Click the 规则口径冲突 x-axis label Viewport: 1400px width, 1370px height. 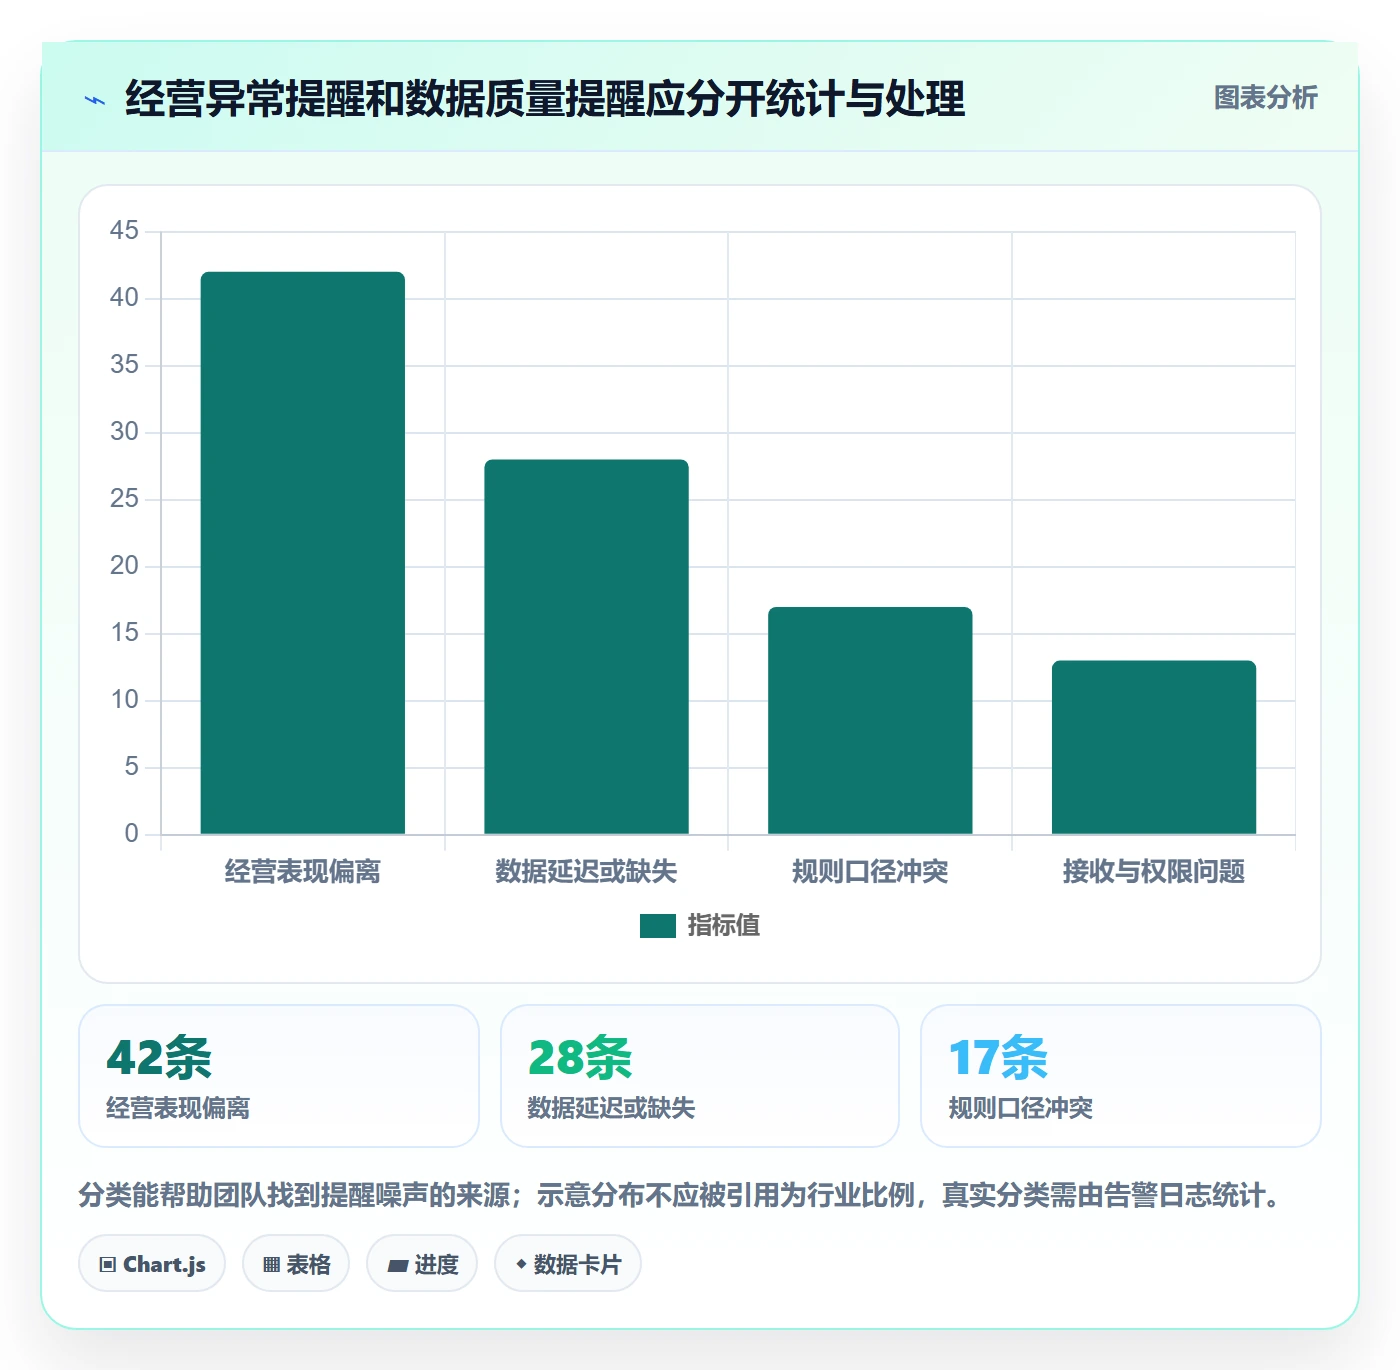point(870,872)
